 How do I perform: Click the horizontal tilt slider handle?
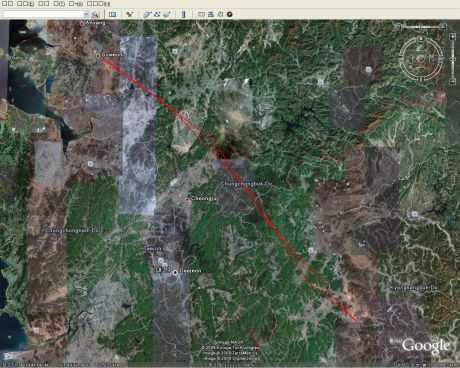tap(421, 27)
